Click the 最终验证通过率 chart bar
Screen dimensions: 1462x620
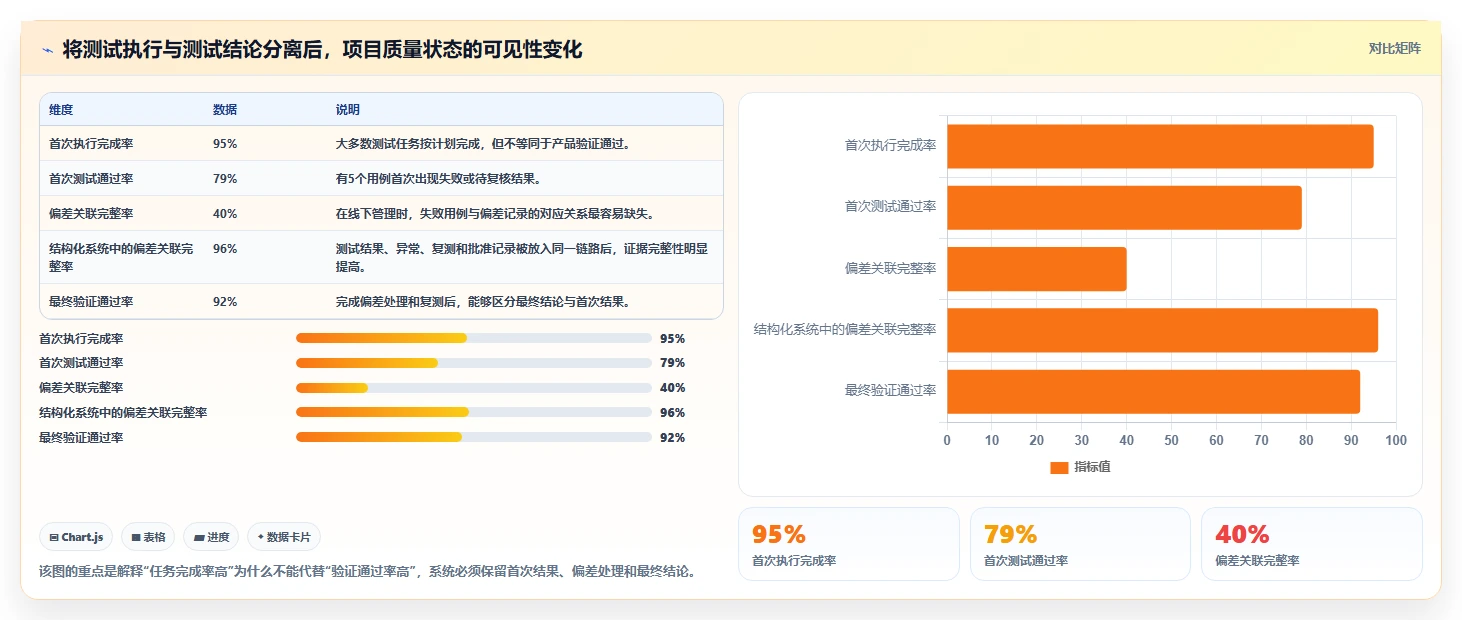click(x=1153, y=391)
